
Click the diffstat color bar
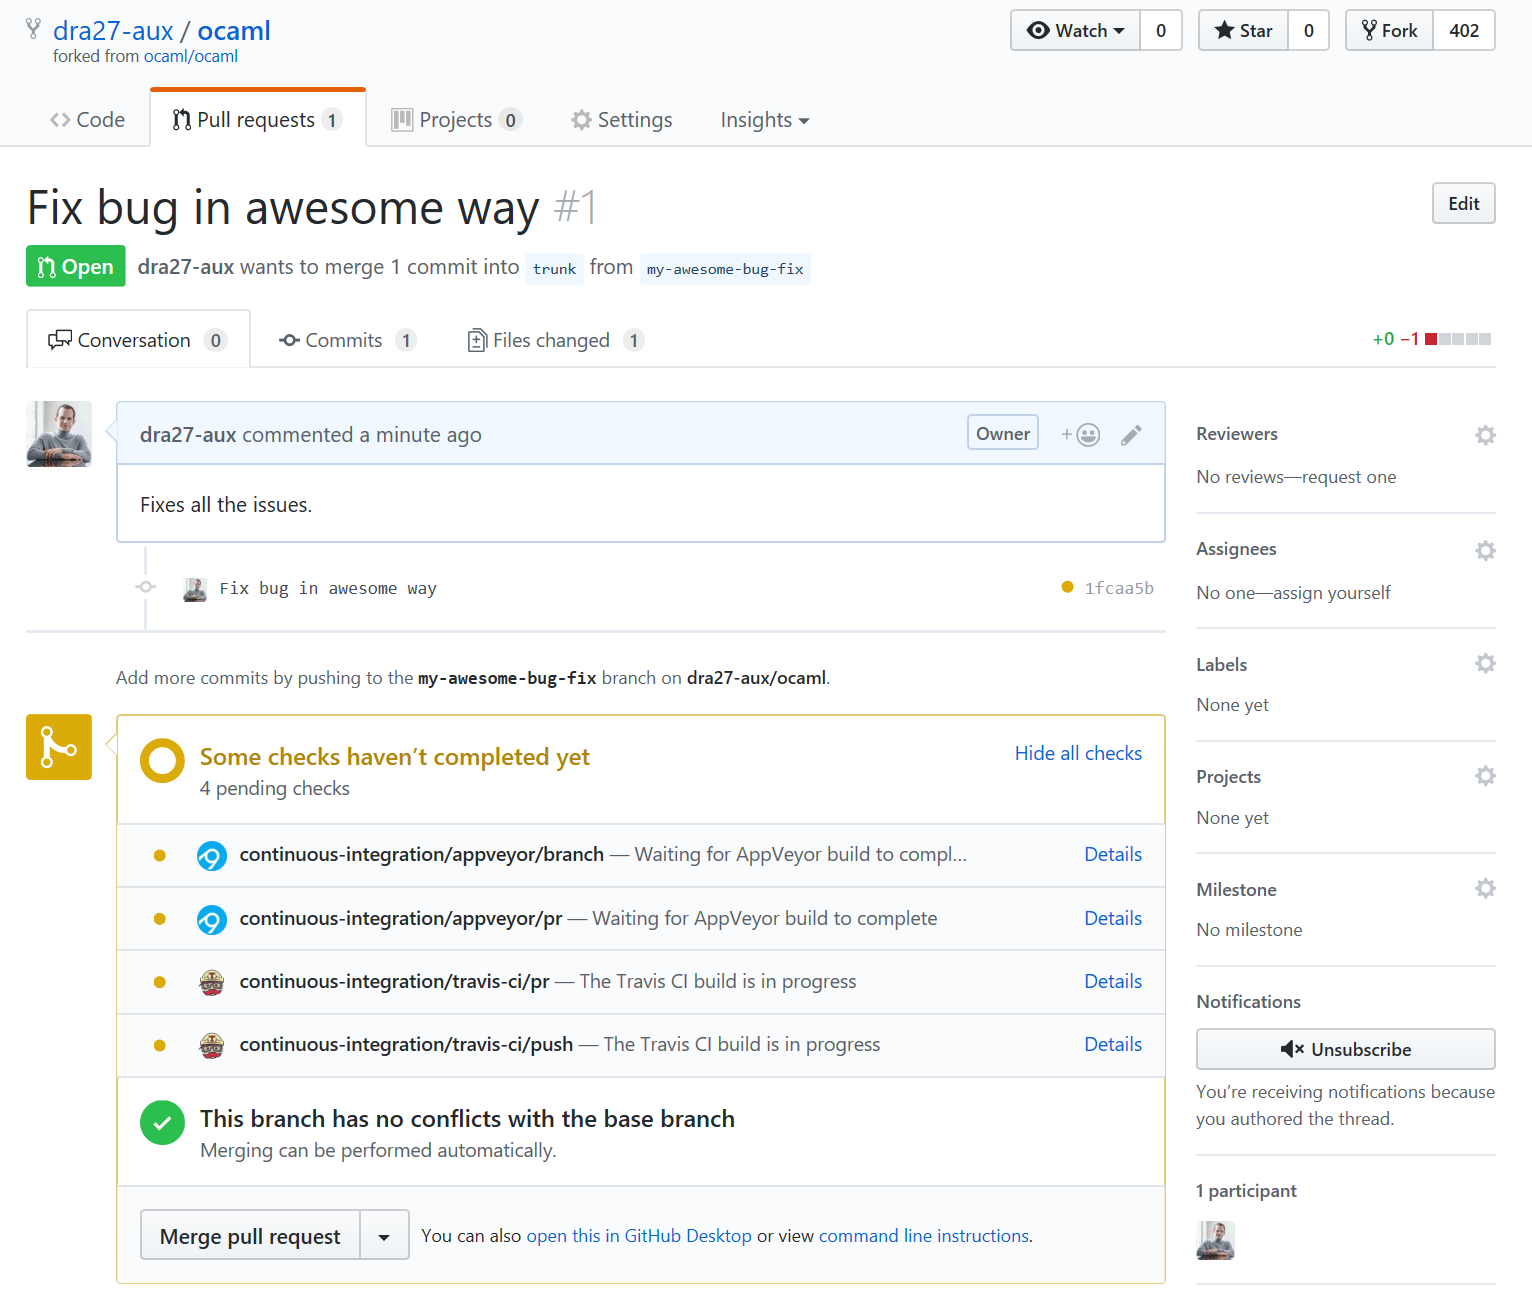(1458, 339)
